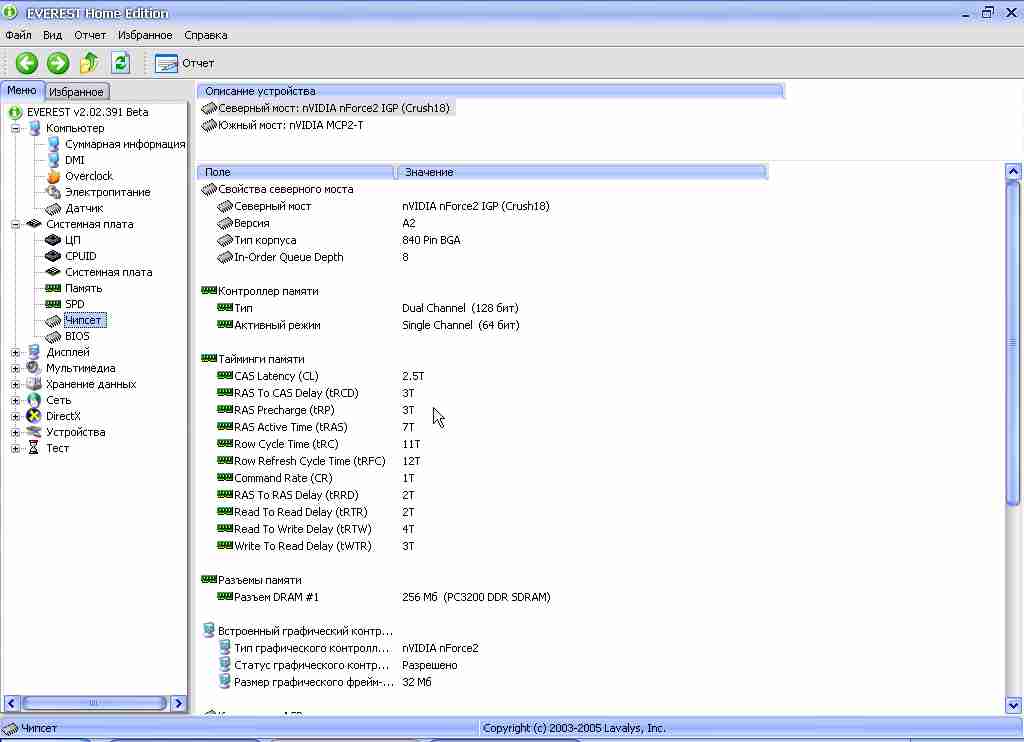The width and height of the screenshot is (1024, 742).
Task: Expand the DirectX tree branch
Action: click(x=15, y=416)
